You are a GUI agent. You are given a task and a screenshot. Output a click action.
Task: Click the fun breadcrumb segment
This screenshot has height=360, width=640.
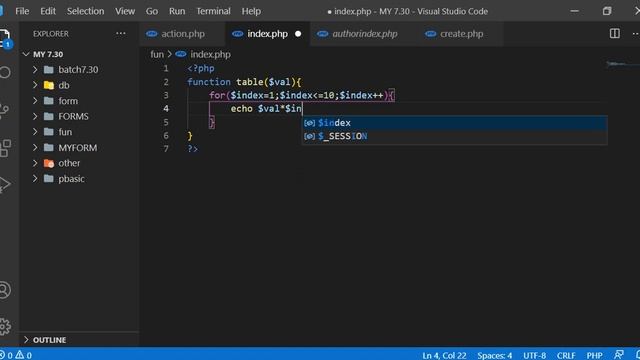tap(157, 54)
